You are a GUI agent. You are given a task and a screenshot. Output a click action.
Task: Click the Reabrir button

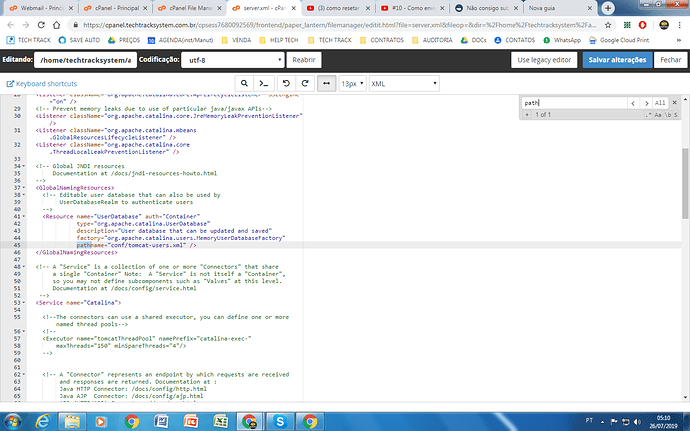coord(304,60)
